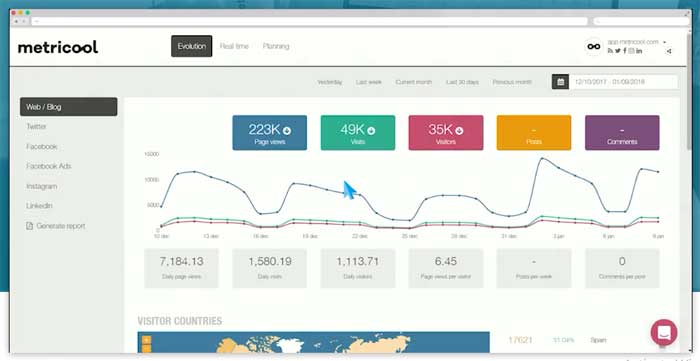Open the Facebook section in sidebar
The height and width of the screenshot is (361, 700).
click(42, 146)
